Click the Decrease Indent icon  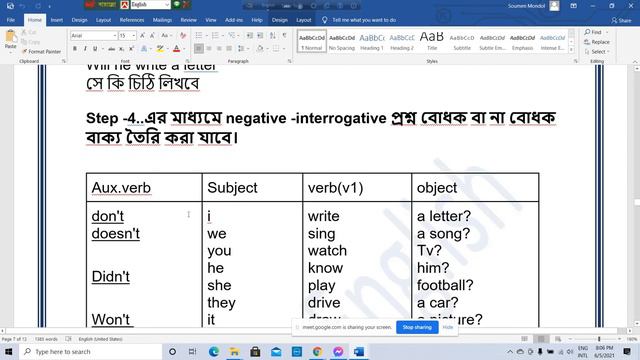[249, 36]
